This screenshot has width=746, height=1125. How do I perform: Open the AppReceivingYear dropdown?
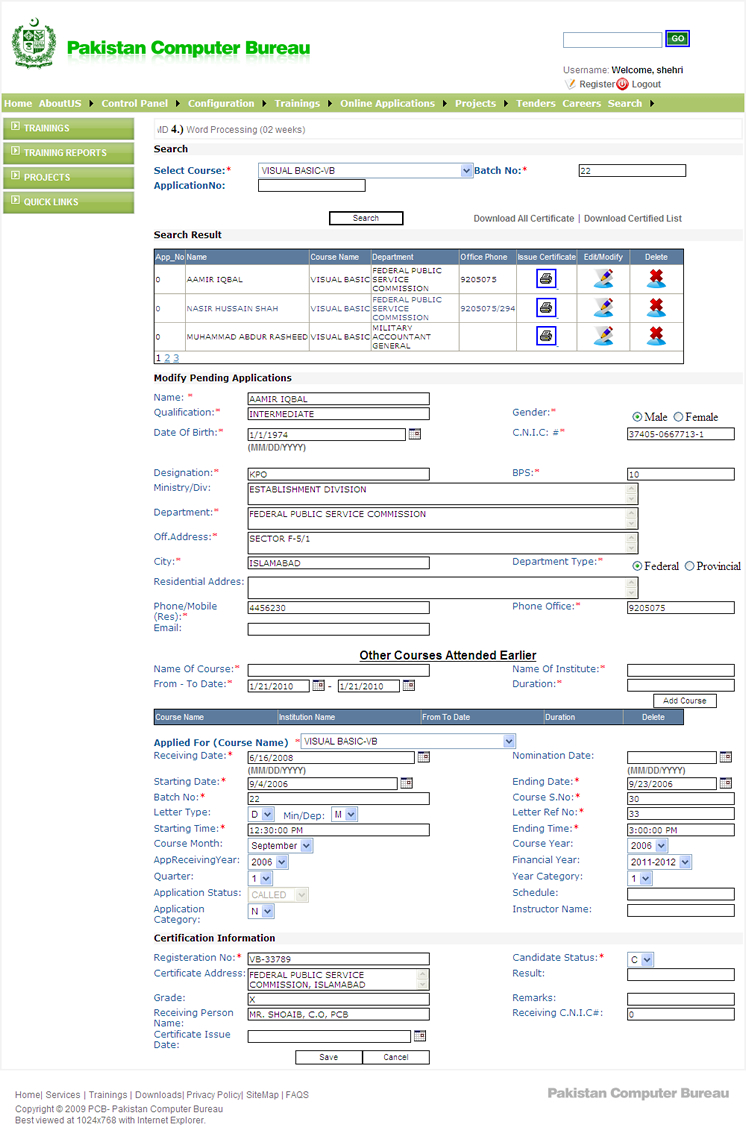pos(268,862)
